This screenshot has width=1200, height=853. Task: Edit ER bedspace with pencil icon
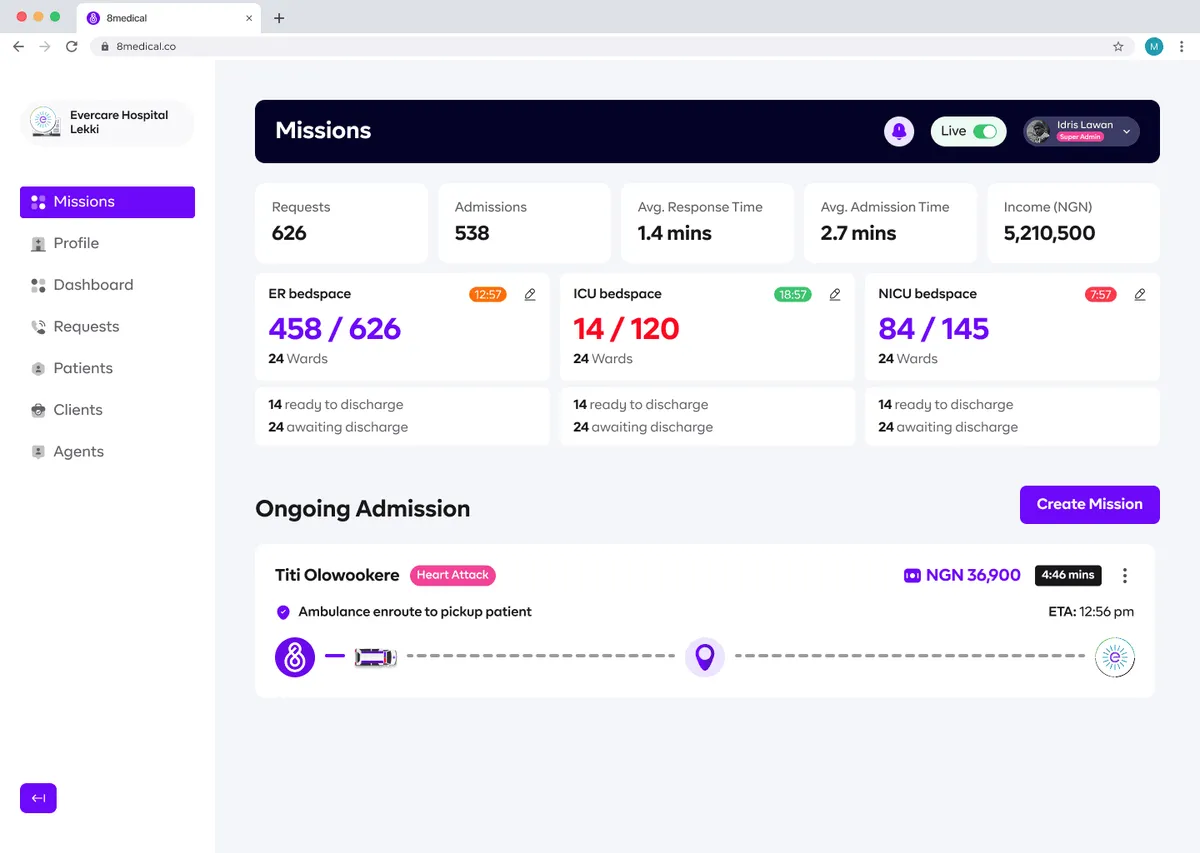530,295
